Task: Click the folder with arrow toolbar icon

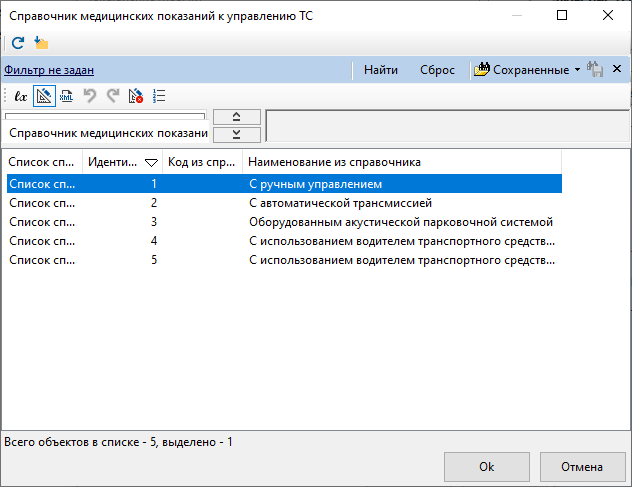Action: [41, 43]
